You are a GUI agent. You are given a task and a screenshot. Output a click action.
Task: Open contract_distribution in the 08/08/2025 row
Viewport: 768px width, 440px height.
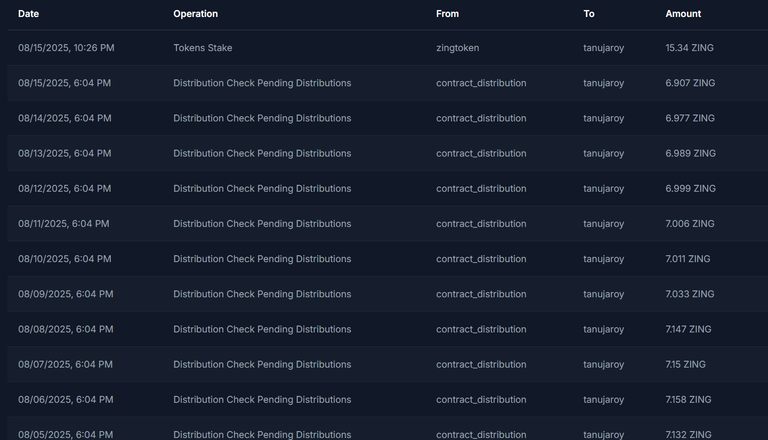click(481, 329)
